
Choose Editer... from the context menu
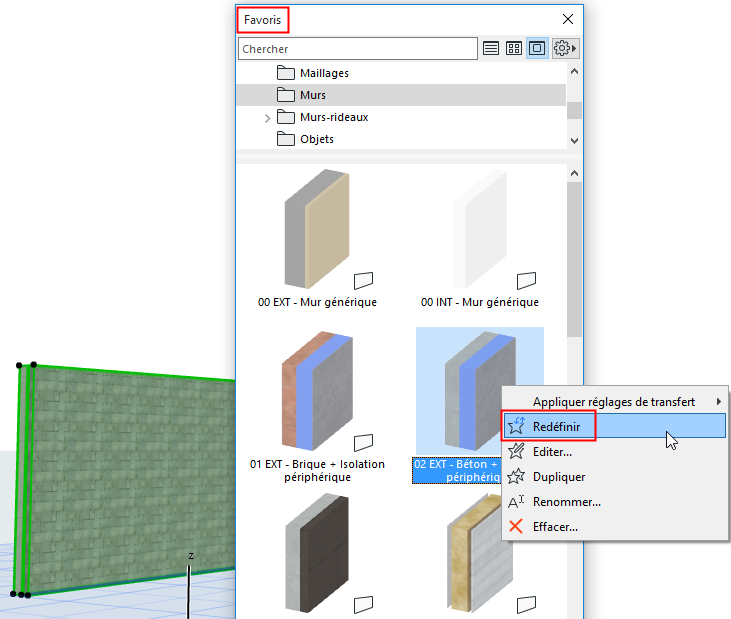point(615,451)
